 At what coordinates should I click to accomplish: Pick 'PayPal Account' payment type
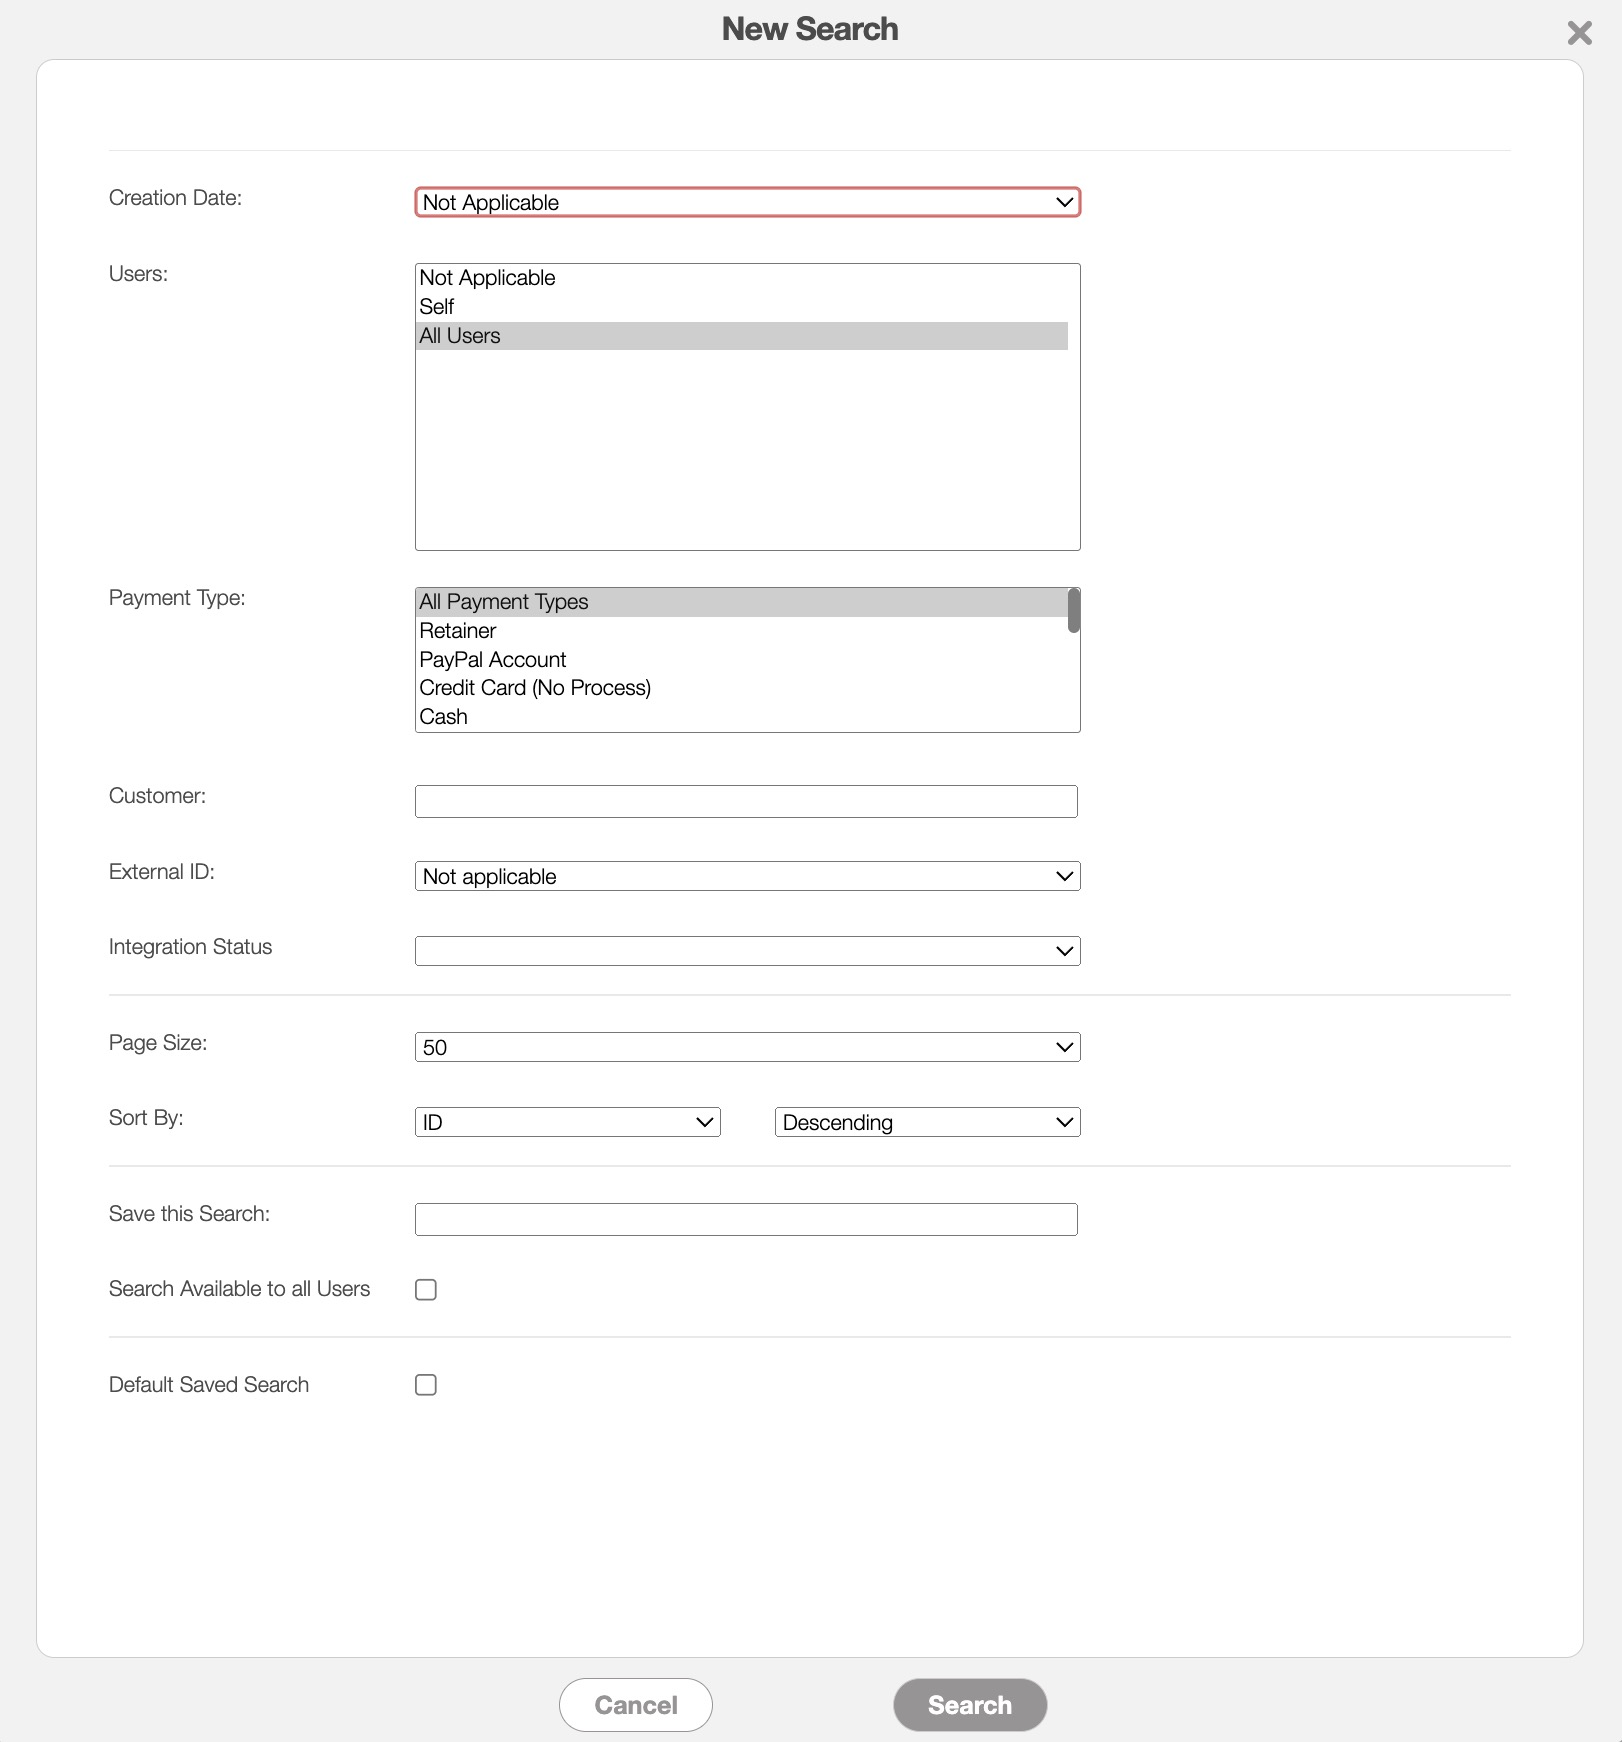(x=493, y=660)
